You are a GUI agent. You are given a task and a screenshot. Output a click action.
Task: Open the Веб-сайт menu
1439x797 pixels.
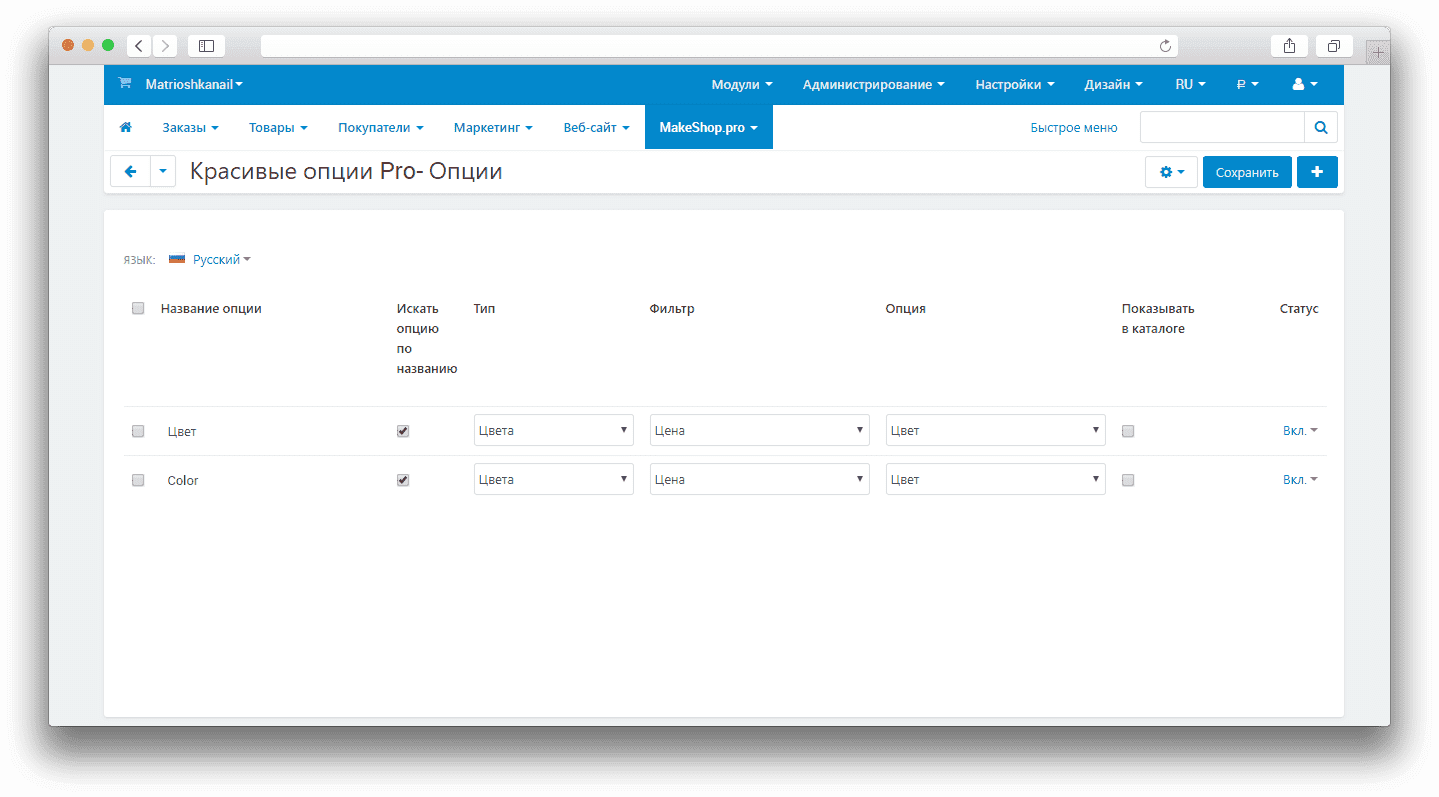tap(596, 128)
